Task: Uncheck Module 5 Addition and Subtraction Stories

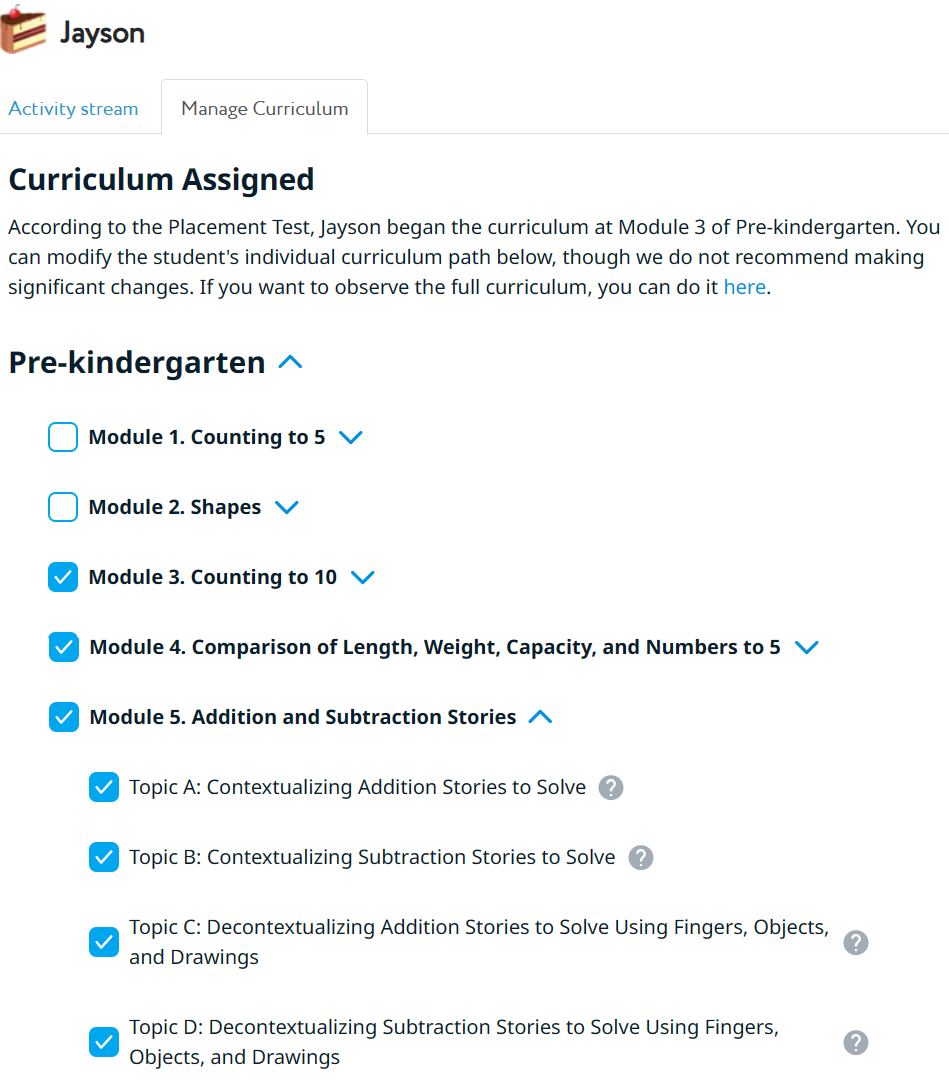Action: click(63, 717)
